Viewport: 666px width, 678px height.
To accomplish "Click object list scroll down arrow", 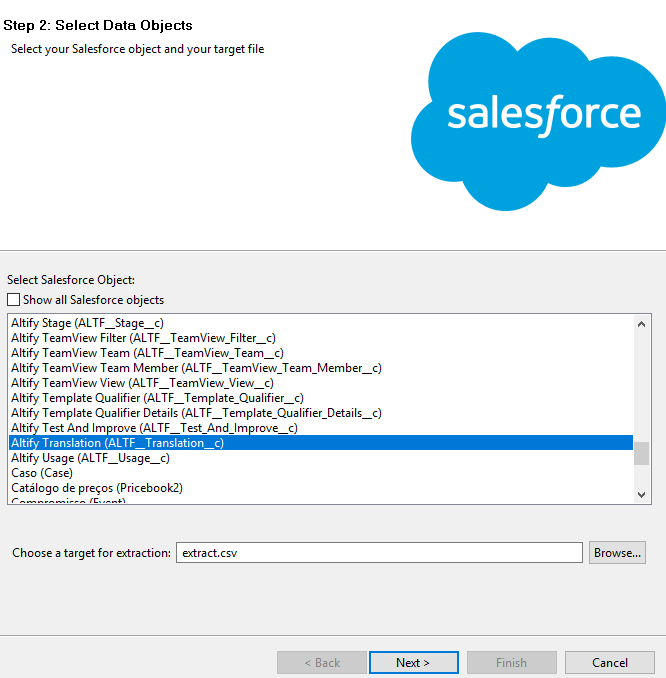I will [x=641, y=495].
